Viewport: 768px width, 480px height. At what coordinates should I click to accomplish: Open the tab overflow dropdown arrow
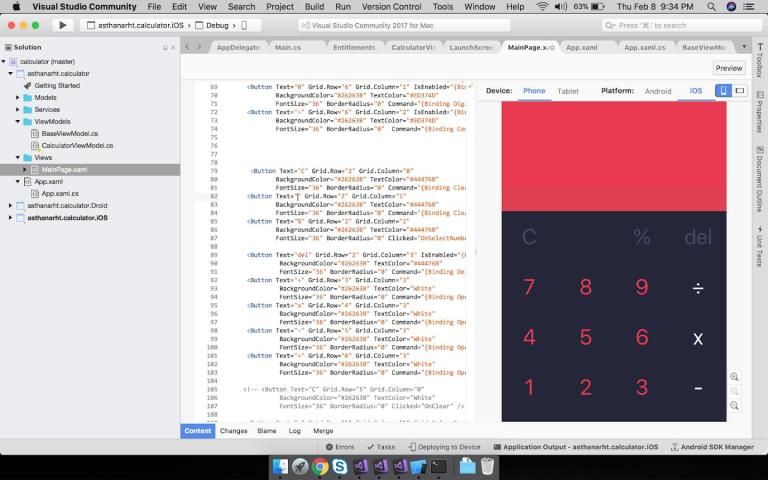pyautogui.click(x=745, y=47)
